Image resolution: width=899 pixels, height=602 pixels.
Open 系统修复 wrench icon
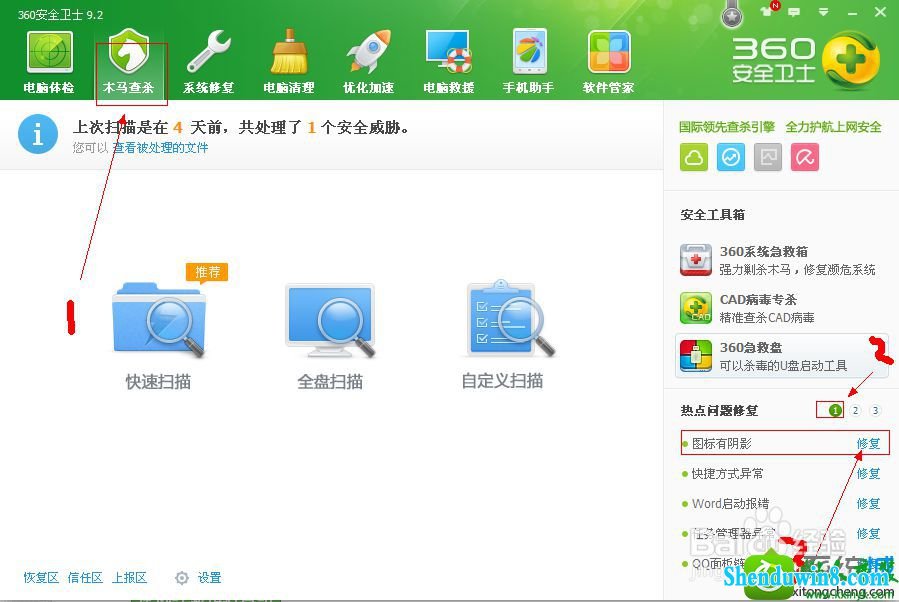coord(209,52)
